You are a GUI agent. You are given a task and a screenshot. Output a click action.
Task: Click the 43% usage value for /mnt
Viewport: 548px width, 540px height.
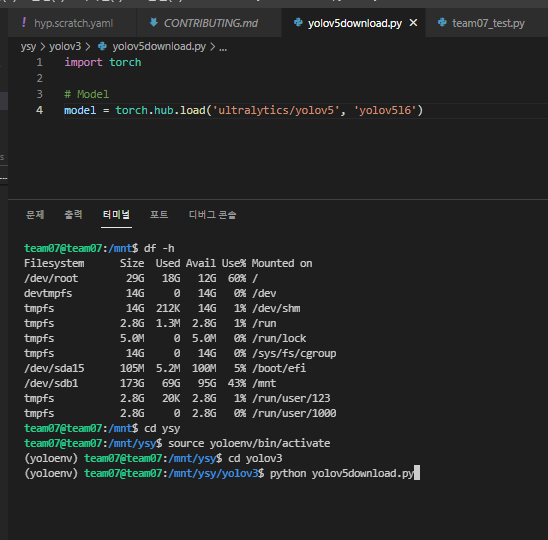click(237, 383)
